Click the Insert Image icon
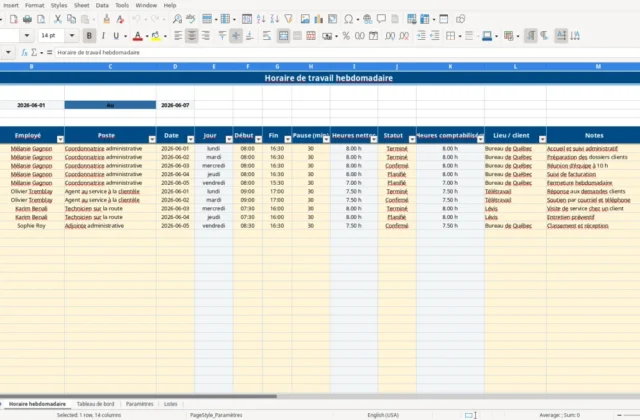 tap(305, 19)
